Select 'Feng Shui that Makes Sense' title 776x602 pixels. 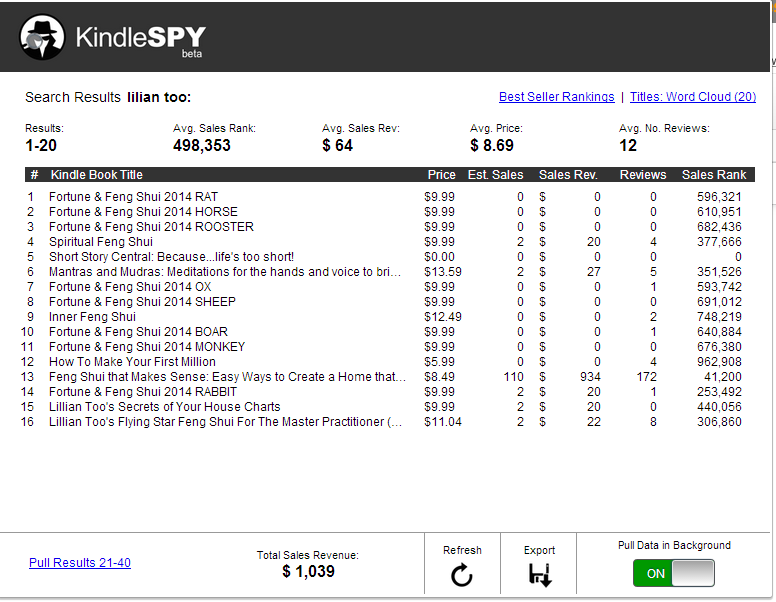click(227, 377)
